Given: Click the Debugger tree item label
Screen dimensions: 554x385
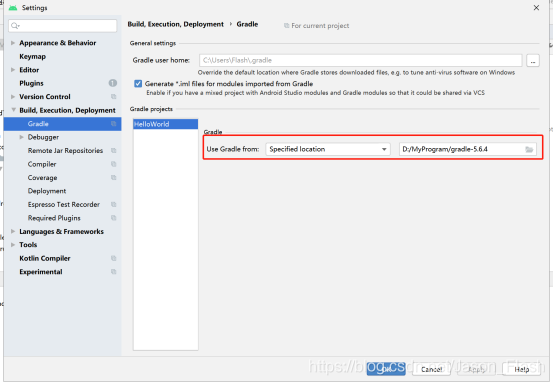Looking at the screenshot, I should pyautogui.click(x=43, y=137).
